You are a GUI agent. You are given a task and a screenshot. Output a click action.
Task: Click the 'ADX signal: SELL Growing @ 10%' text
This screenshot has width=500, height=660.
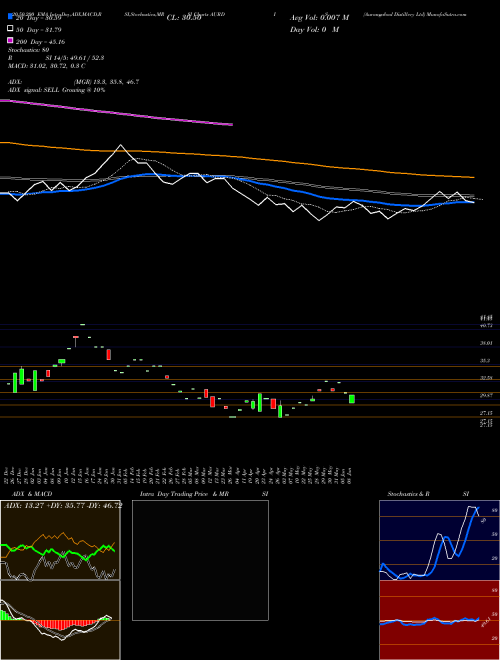(56, 90)
